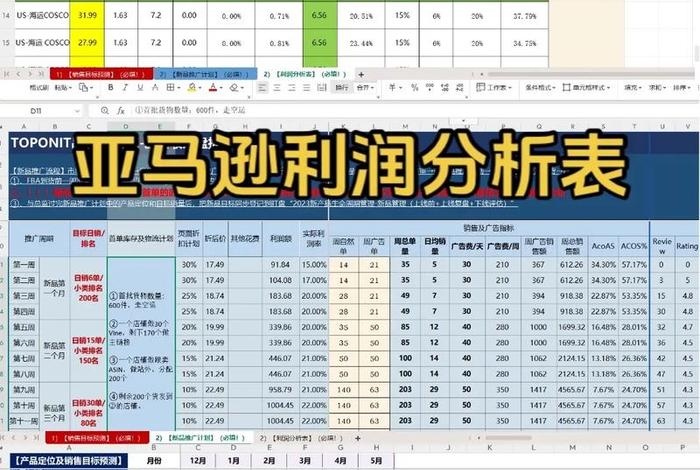Image resolution: width=700 pixels, height=470 pixels.
Task: Switch to blue 新品推广计划 tab in top window
Action: pyautogui.click(x=206, y=74)
